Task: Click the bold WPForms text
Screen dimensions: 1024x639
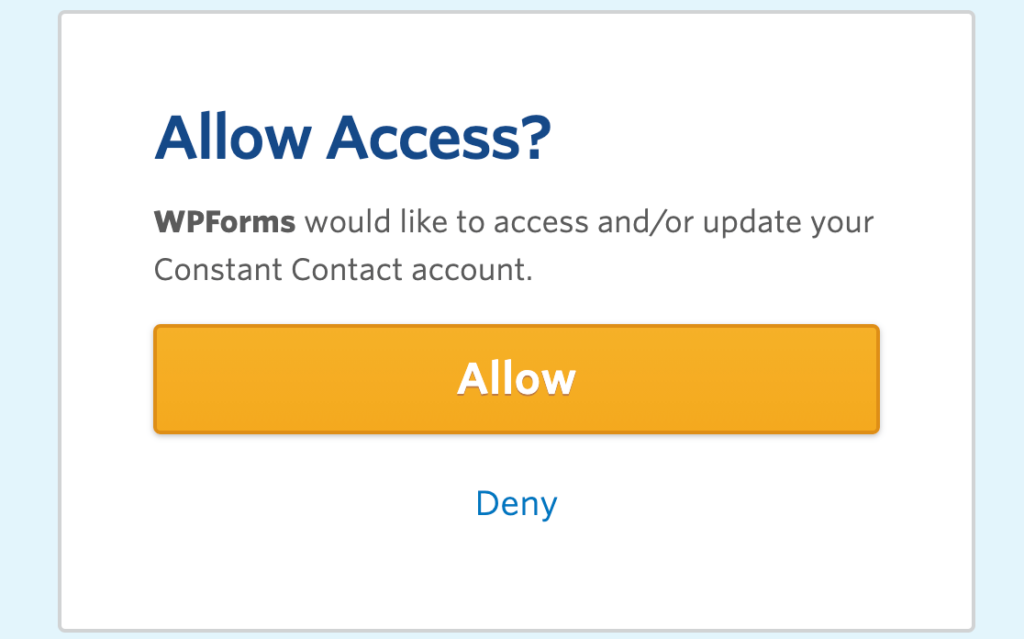Action: coord(222,221)
